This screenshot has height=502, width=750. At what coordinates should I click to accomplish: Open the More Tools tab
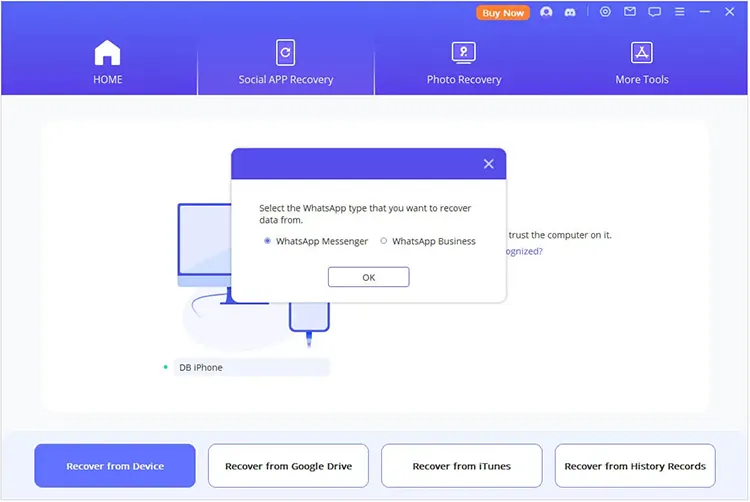[x=641, y=63]
